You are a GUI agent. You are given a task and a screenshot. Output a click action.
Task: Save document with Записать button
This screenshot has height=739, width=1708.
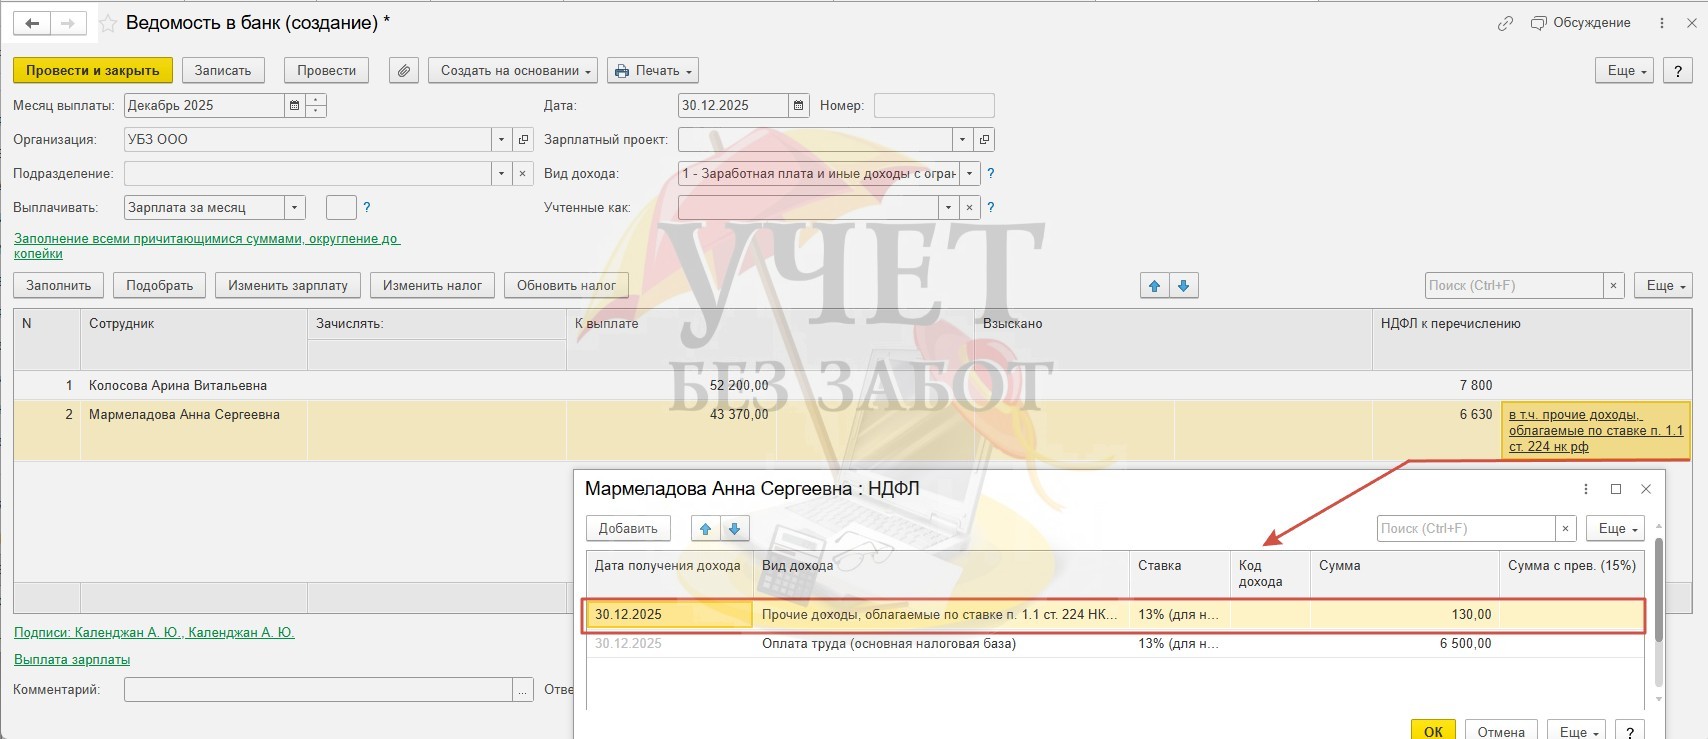(223, 71)
